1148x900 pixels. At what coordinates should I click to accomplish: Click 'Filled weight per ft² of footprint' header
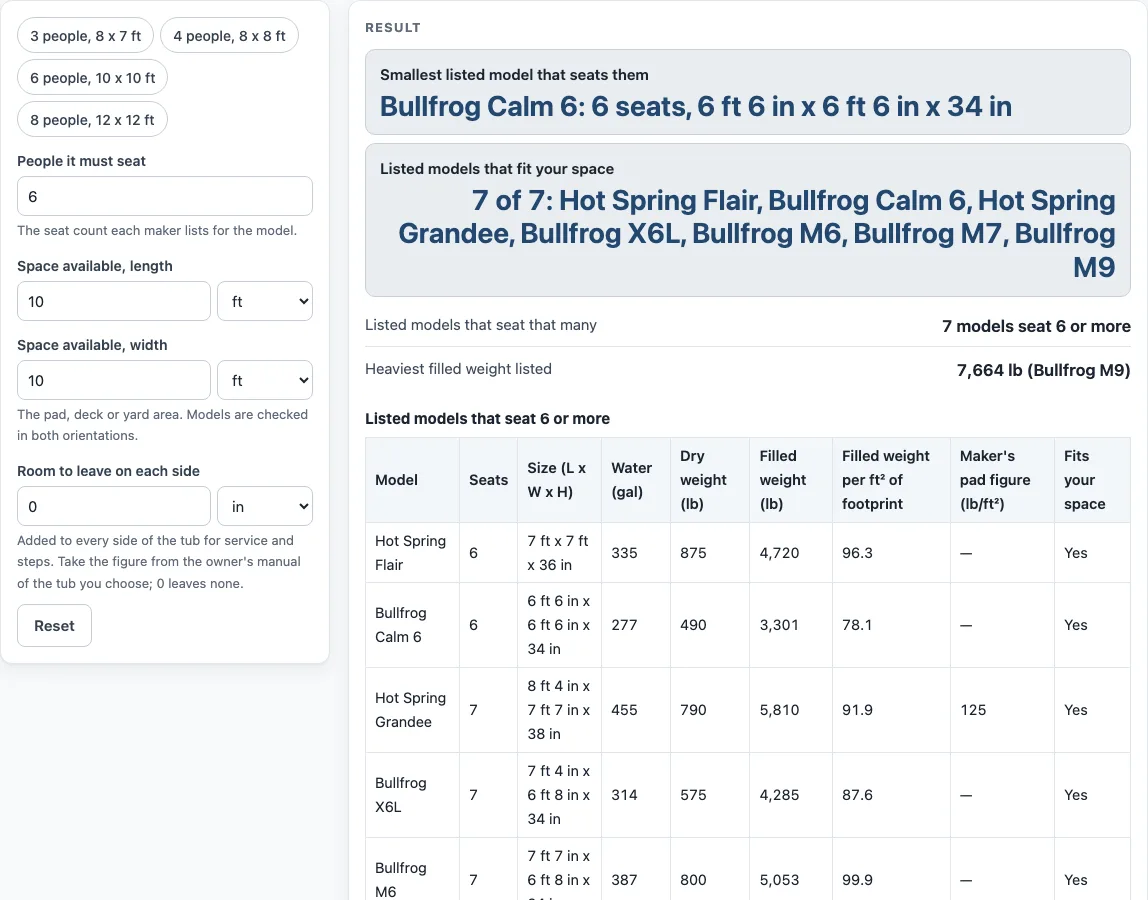point(891,480)
